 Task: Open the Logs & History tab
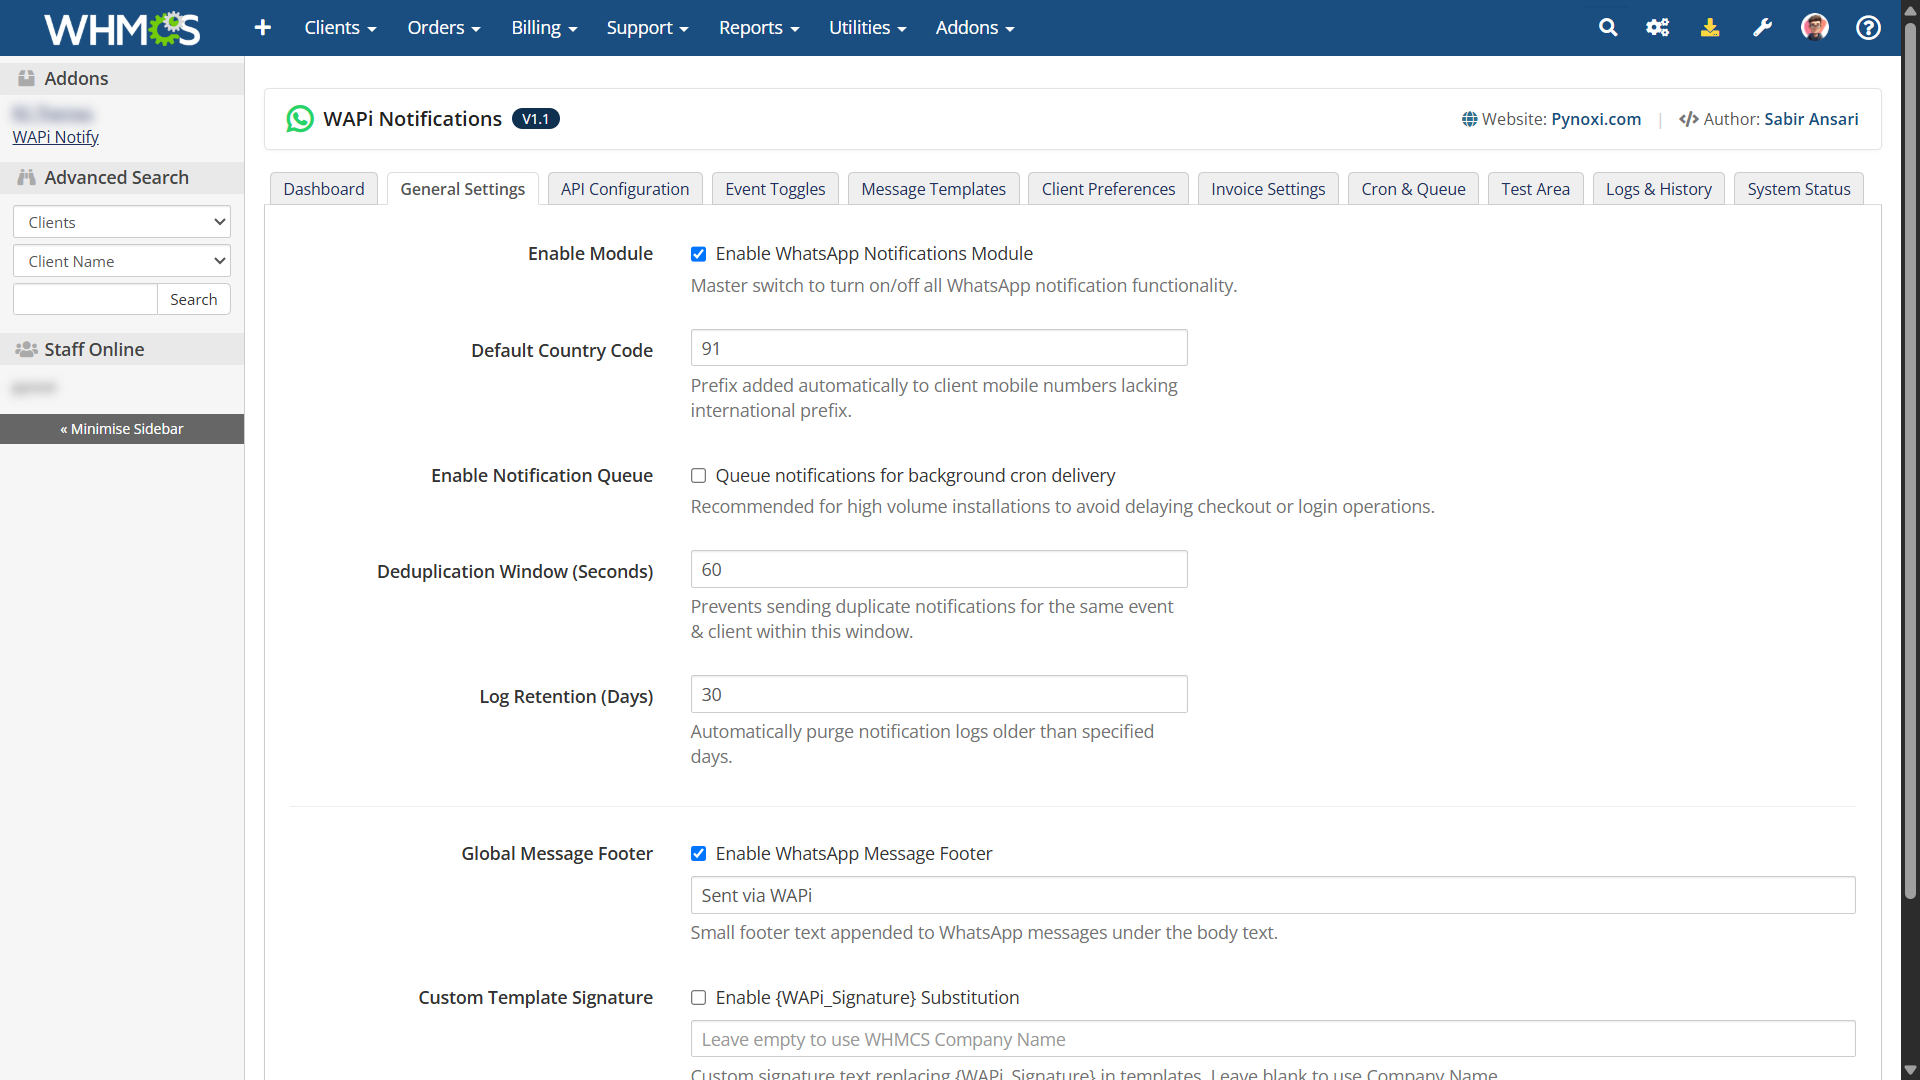point(1658,189)
